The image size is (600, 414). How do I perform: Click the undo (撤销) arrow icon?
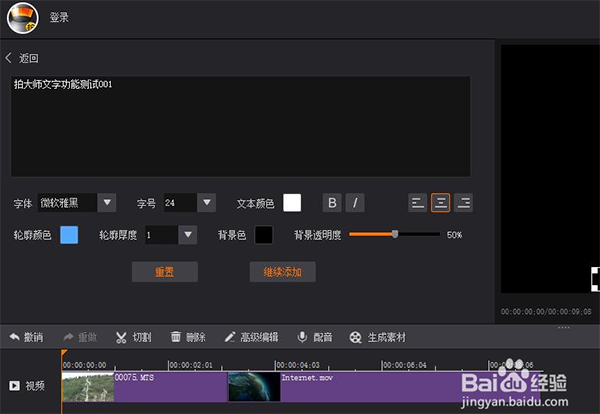[x=14, y=338]
